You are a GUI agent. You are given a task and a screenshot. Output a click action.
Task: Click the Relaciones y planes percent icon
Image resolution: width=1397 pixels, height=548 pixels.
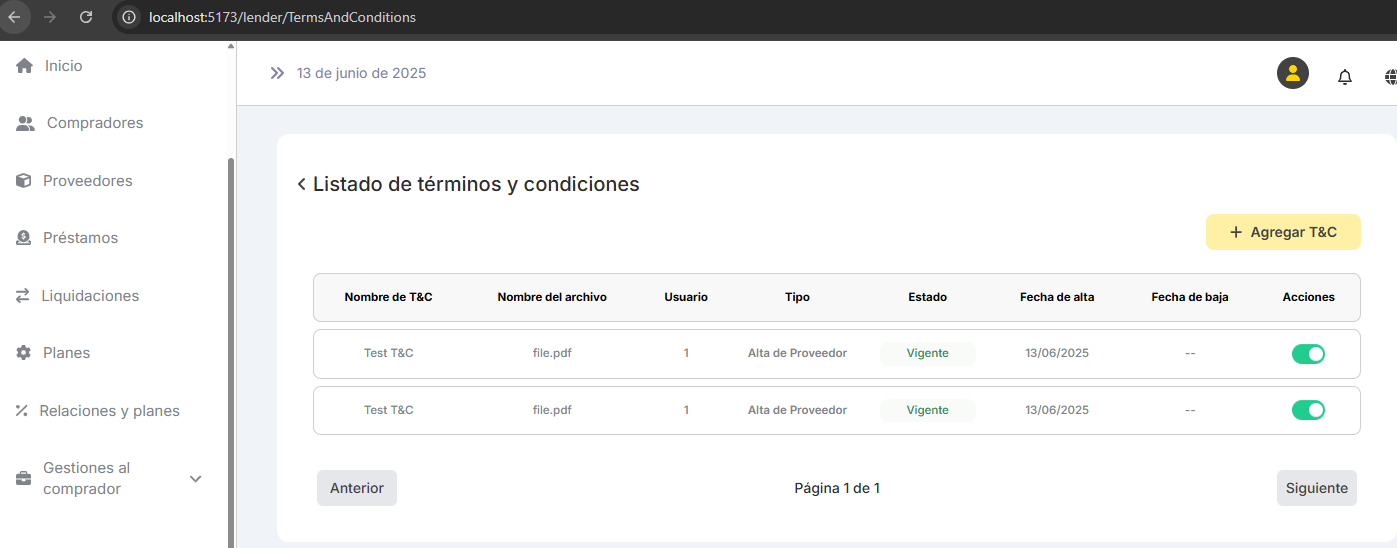[x=22, y=411]
